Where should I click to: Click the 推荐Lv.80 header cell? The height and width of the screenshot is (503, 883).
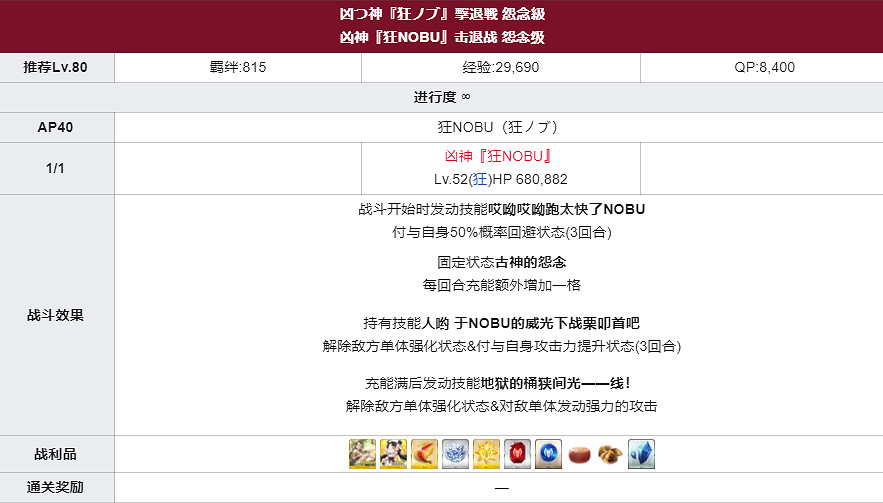57,68
